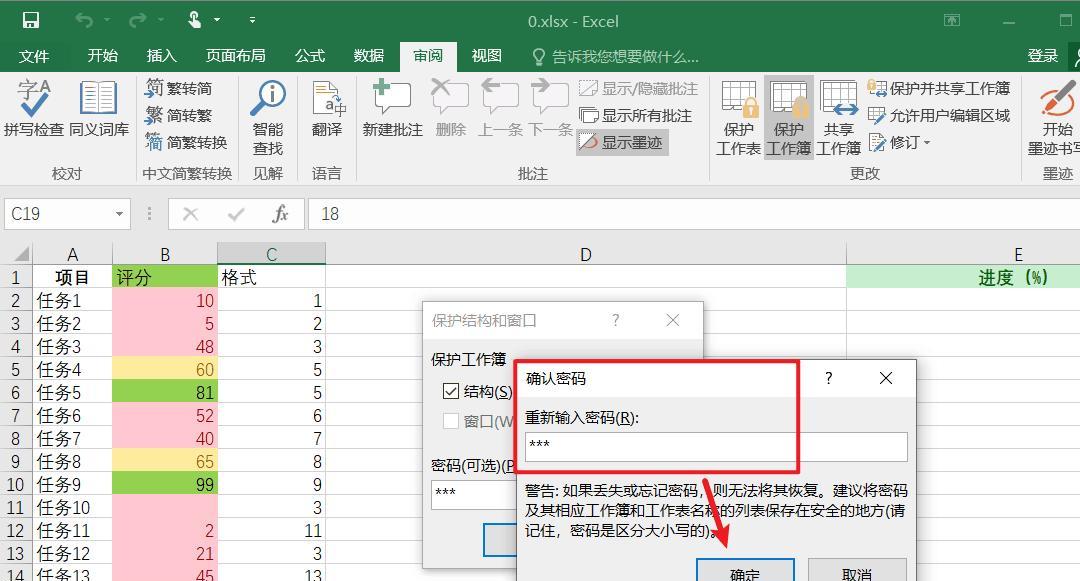Open the Name Box dropdown arrow

pyautogui.click(x=119, y=214)
